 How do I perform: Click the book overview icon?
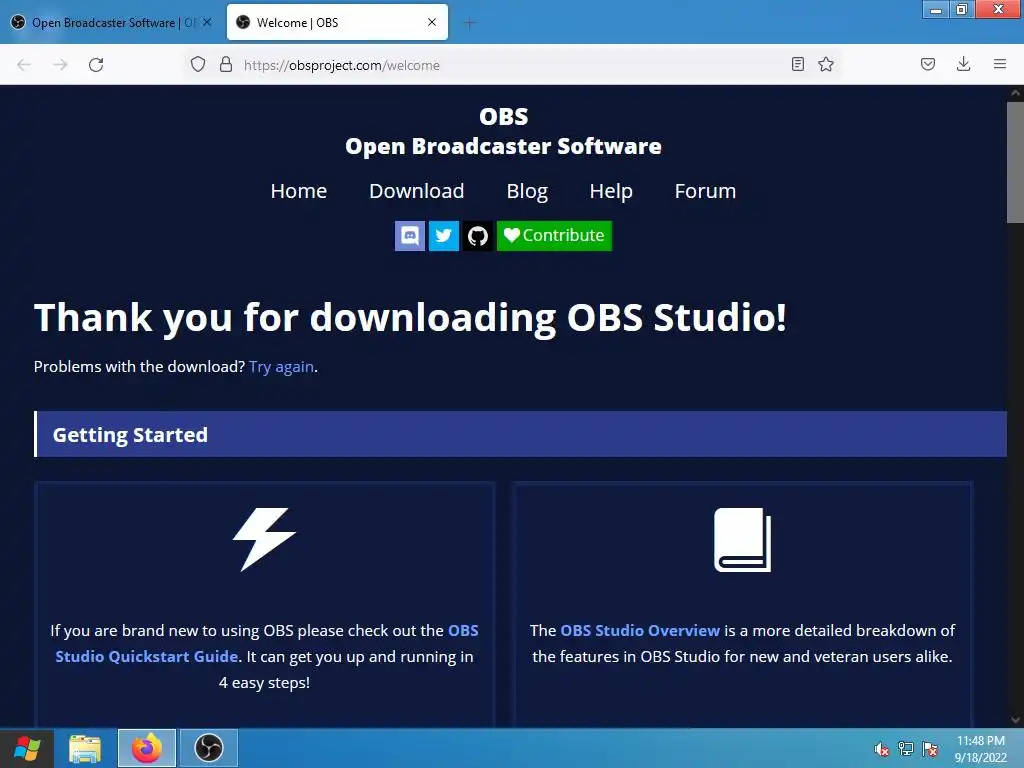coord(743,539)
